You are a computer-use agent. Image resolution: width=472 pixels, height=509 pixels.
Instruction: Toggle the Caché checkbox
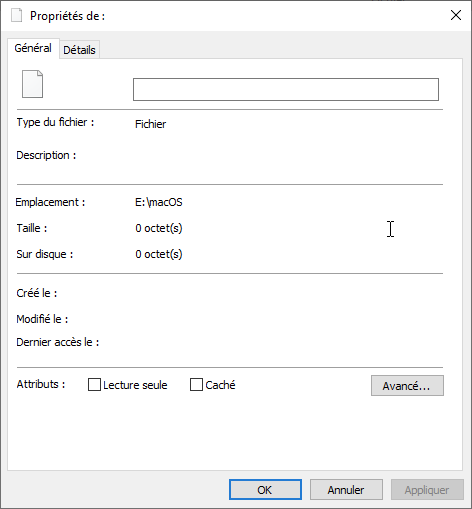pos(196,384)
